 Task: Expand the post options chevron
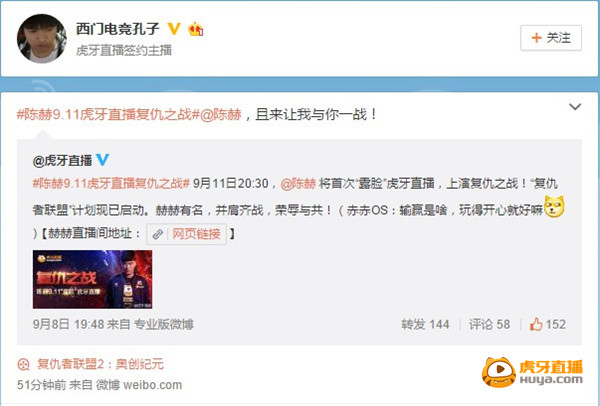point(575,107)
